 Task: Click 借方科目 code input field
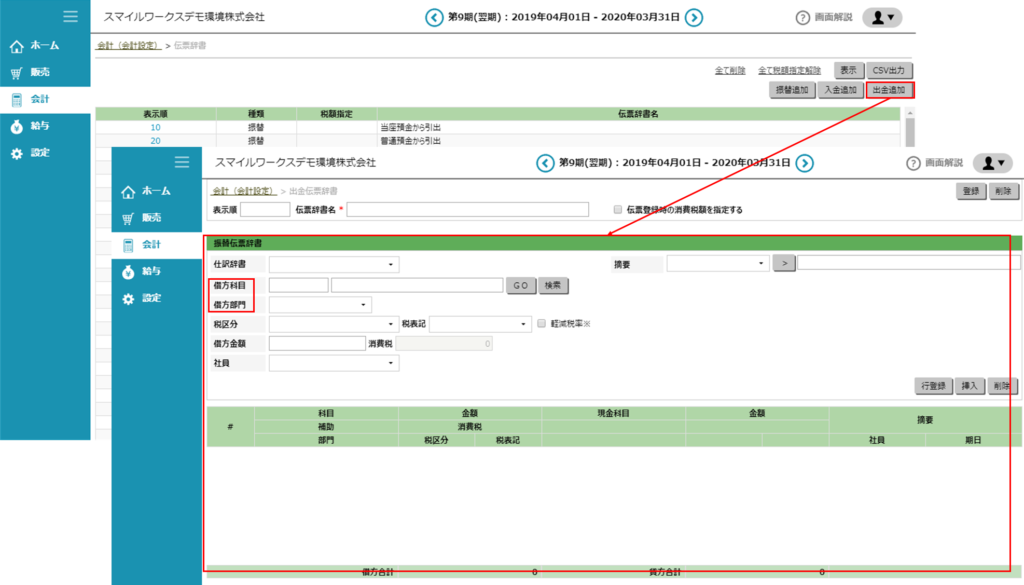(298, 285)
